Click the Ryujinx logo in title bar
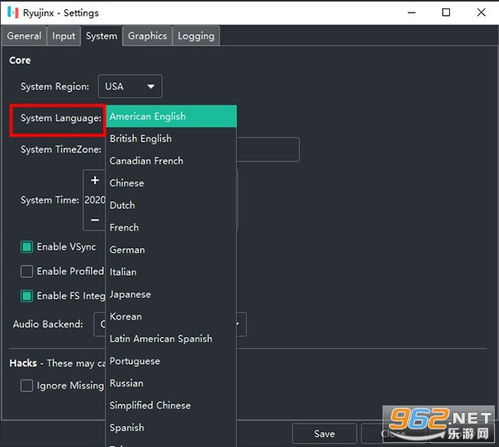This screenshot has height=447, width=499. (13, 13)
